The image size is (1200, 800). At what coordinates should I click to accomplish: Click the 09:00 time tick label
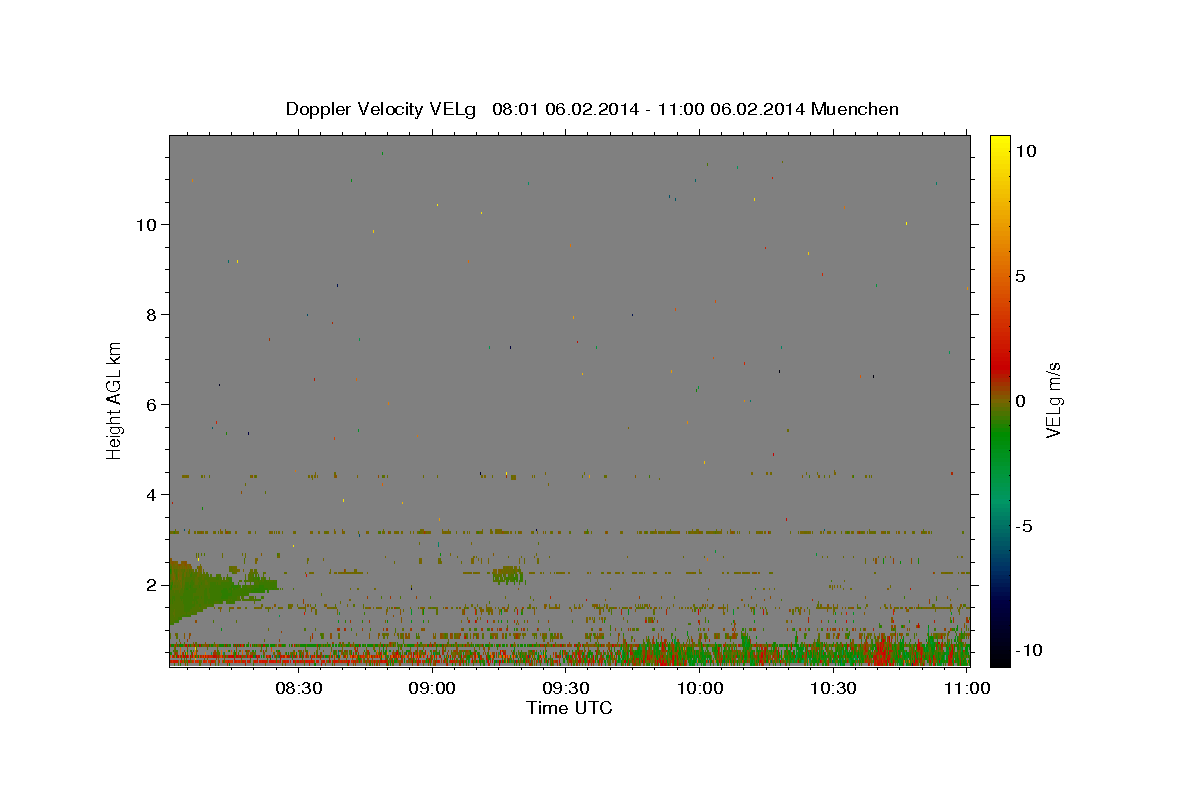[x=433, y=688]
